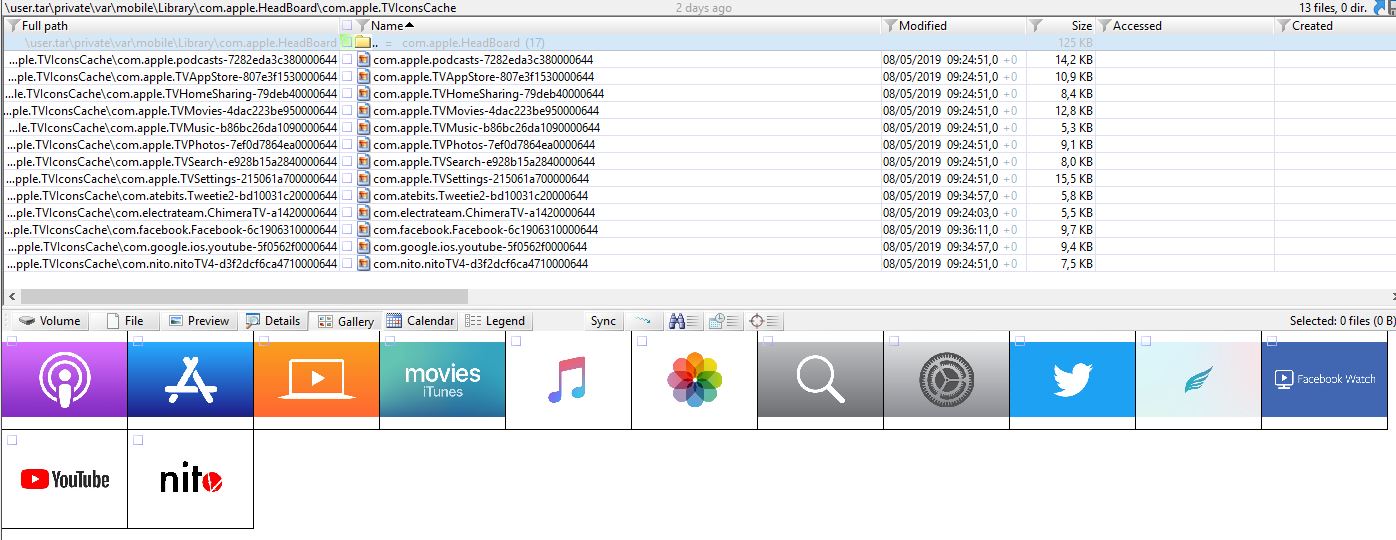Image resolution: width=1396 pixels, height=540 pixels.
Task: Click the filter funnel on Modified column
Action: [890, 26]
